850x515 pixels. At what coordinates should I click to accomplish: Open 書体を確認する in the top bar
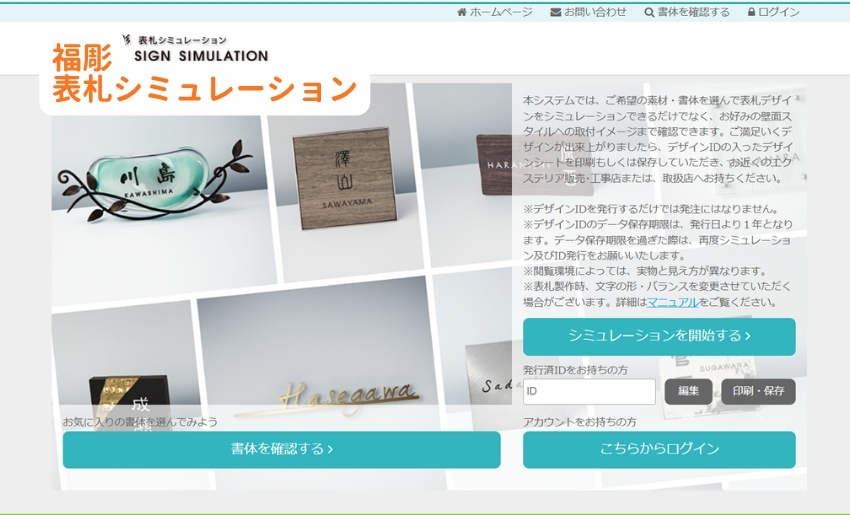693,12
